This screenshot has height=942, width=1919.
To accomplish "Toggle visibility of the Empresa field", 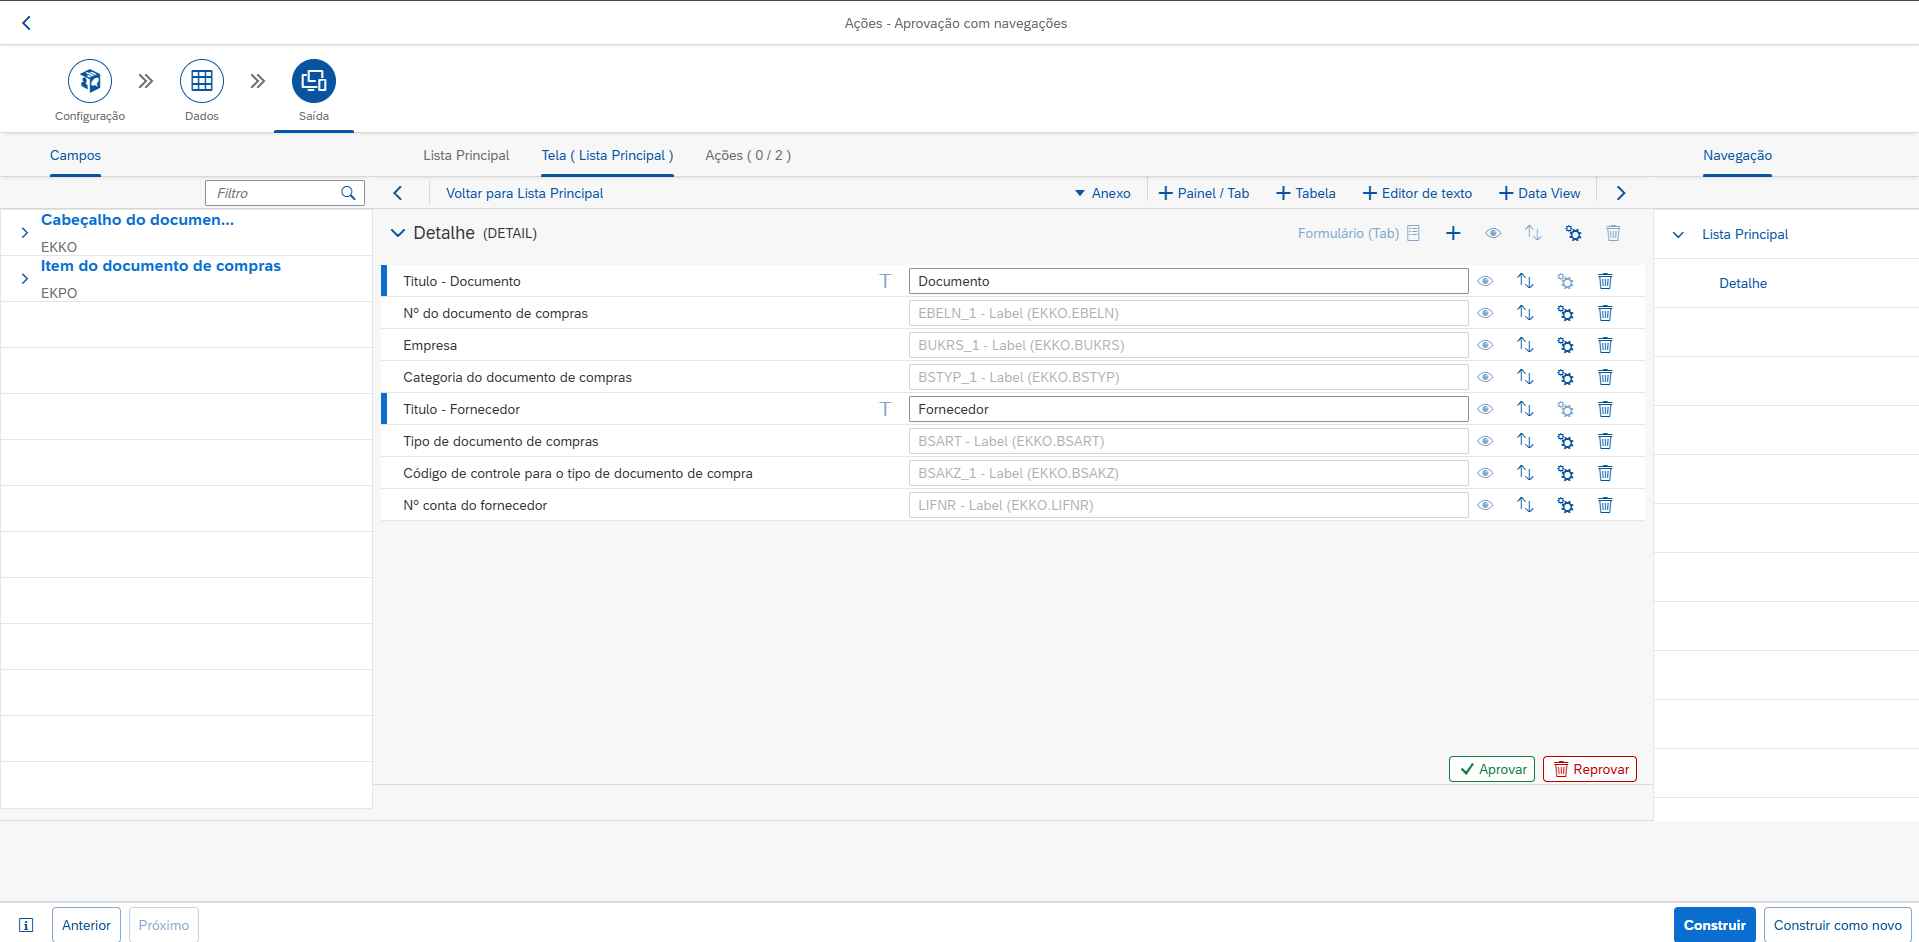I will [x=1485, y=345].
